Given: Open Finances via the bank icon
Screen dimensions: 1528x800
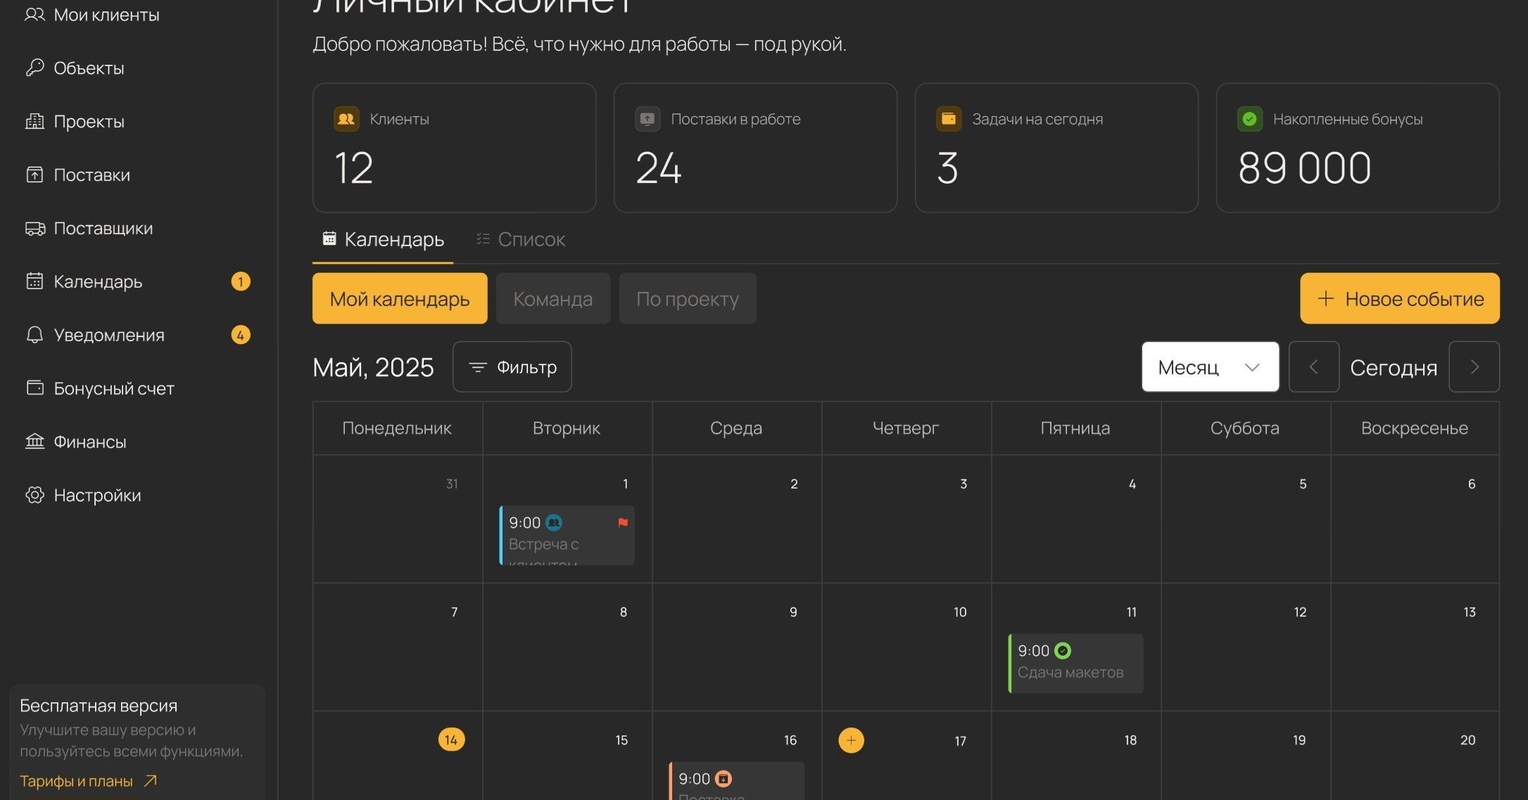Looking at the screenshot, I should pyautogui.click(x=35, y=441).
